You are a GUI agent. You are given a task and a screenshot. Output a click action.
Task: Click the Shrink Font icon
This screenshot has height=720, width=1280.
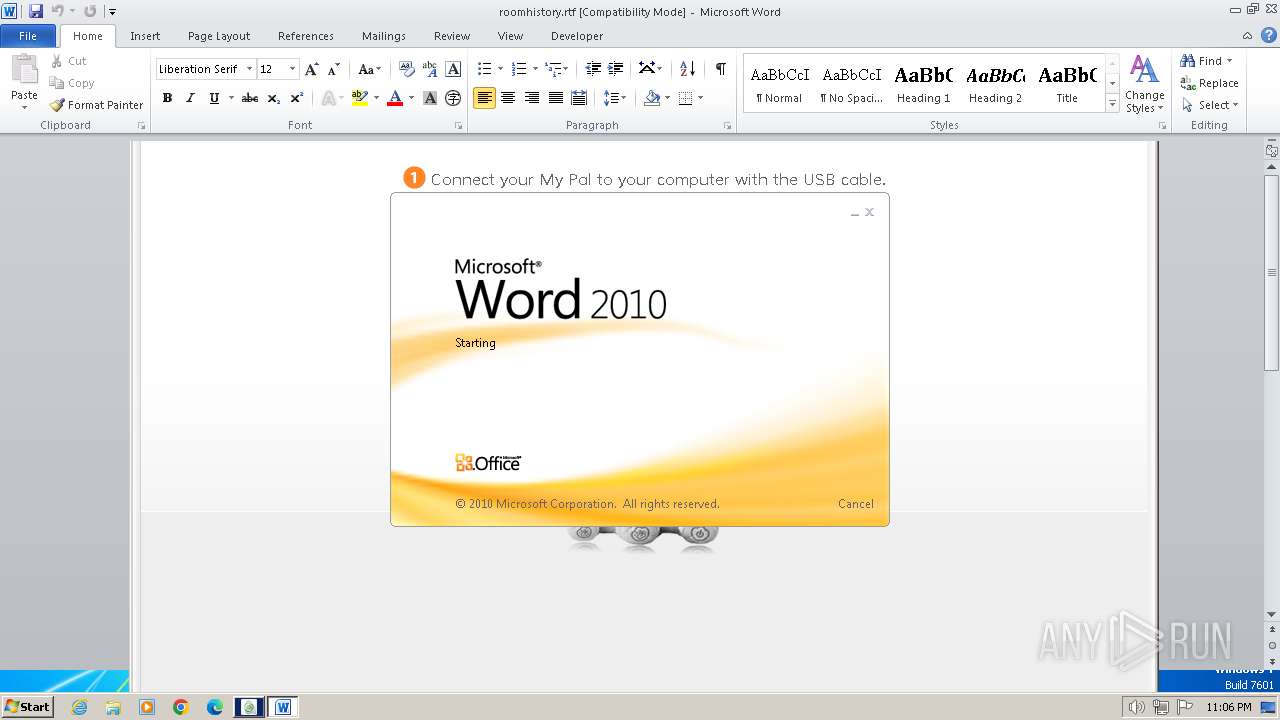pos(334,69)
